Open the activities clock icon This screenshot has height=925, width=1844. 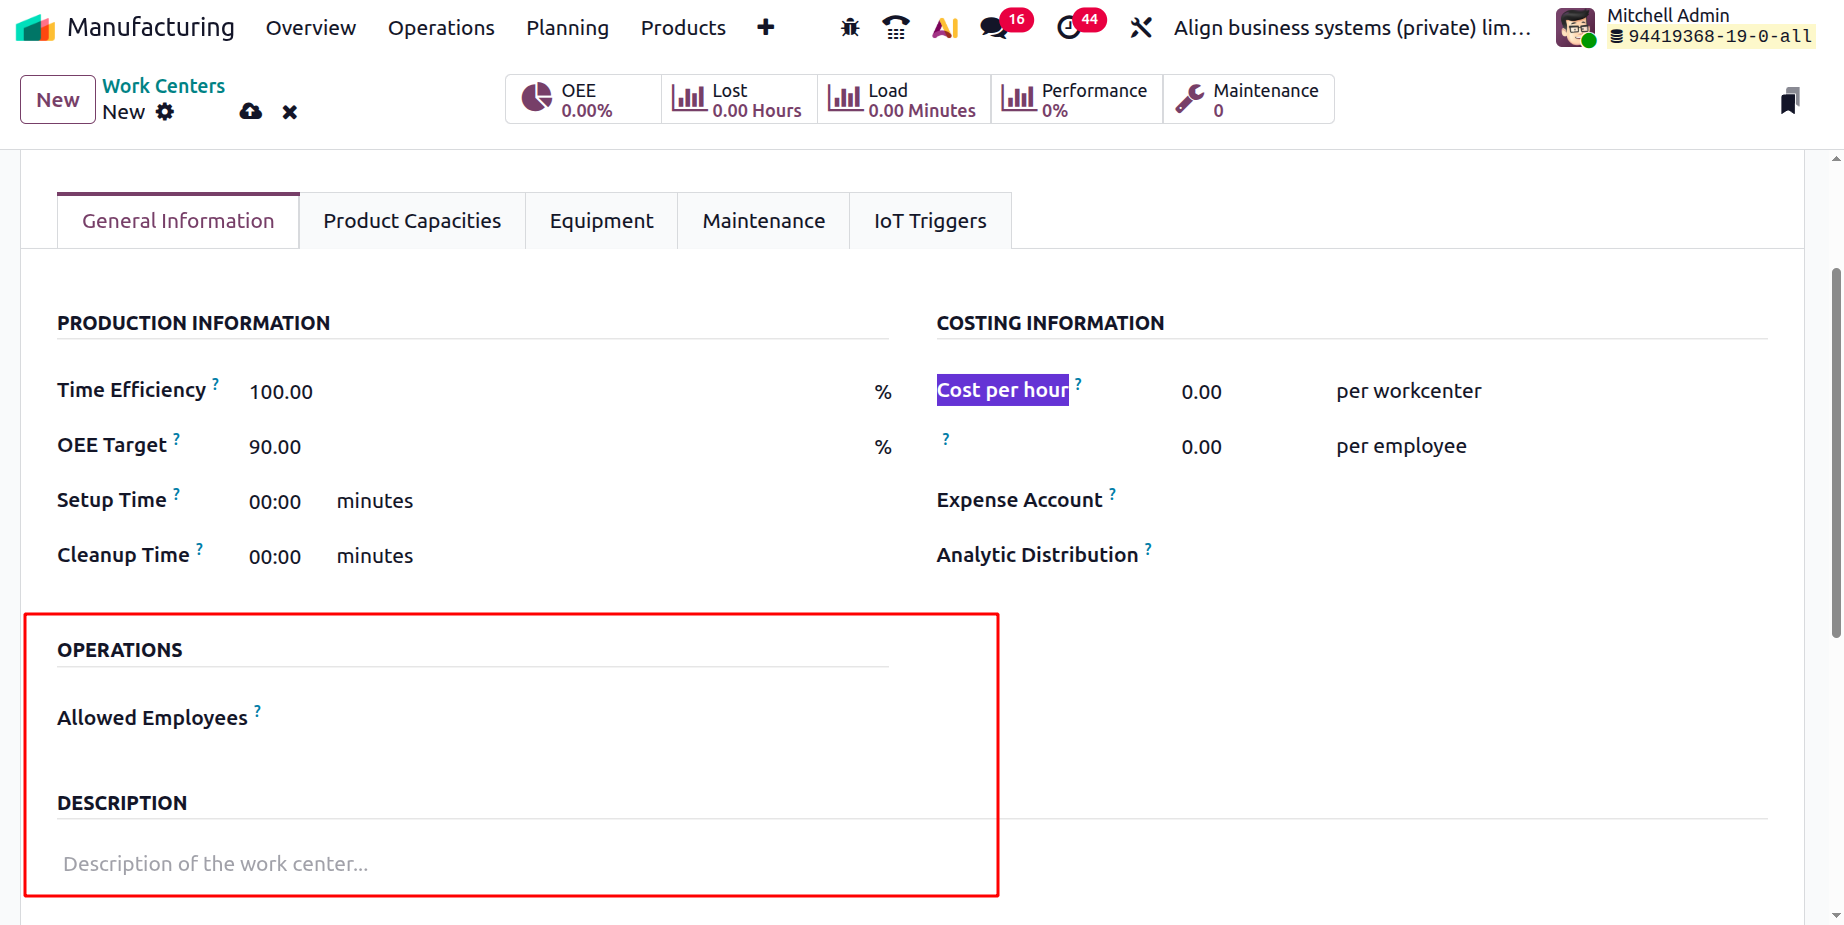(1069, 28)
